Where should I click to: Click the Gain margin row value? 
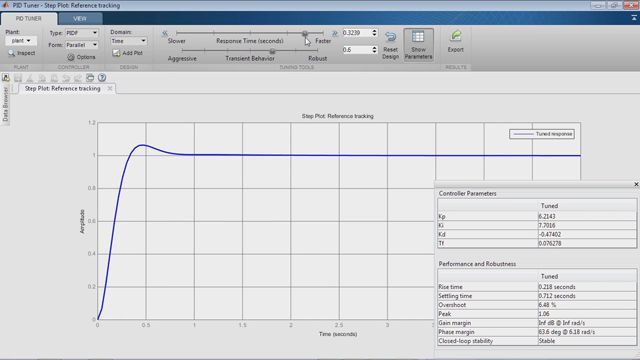click(587, 323)
